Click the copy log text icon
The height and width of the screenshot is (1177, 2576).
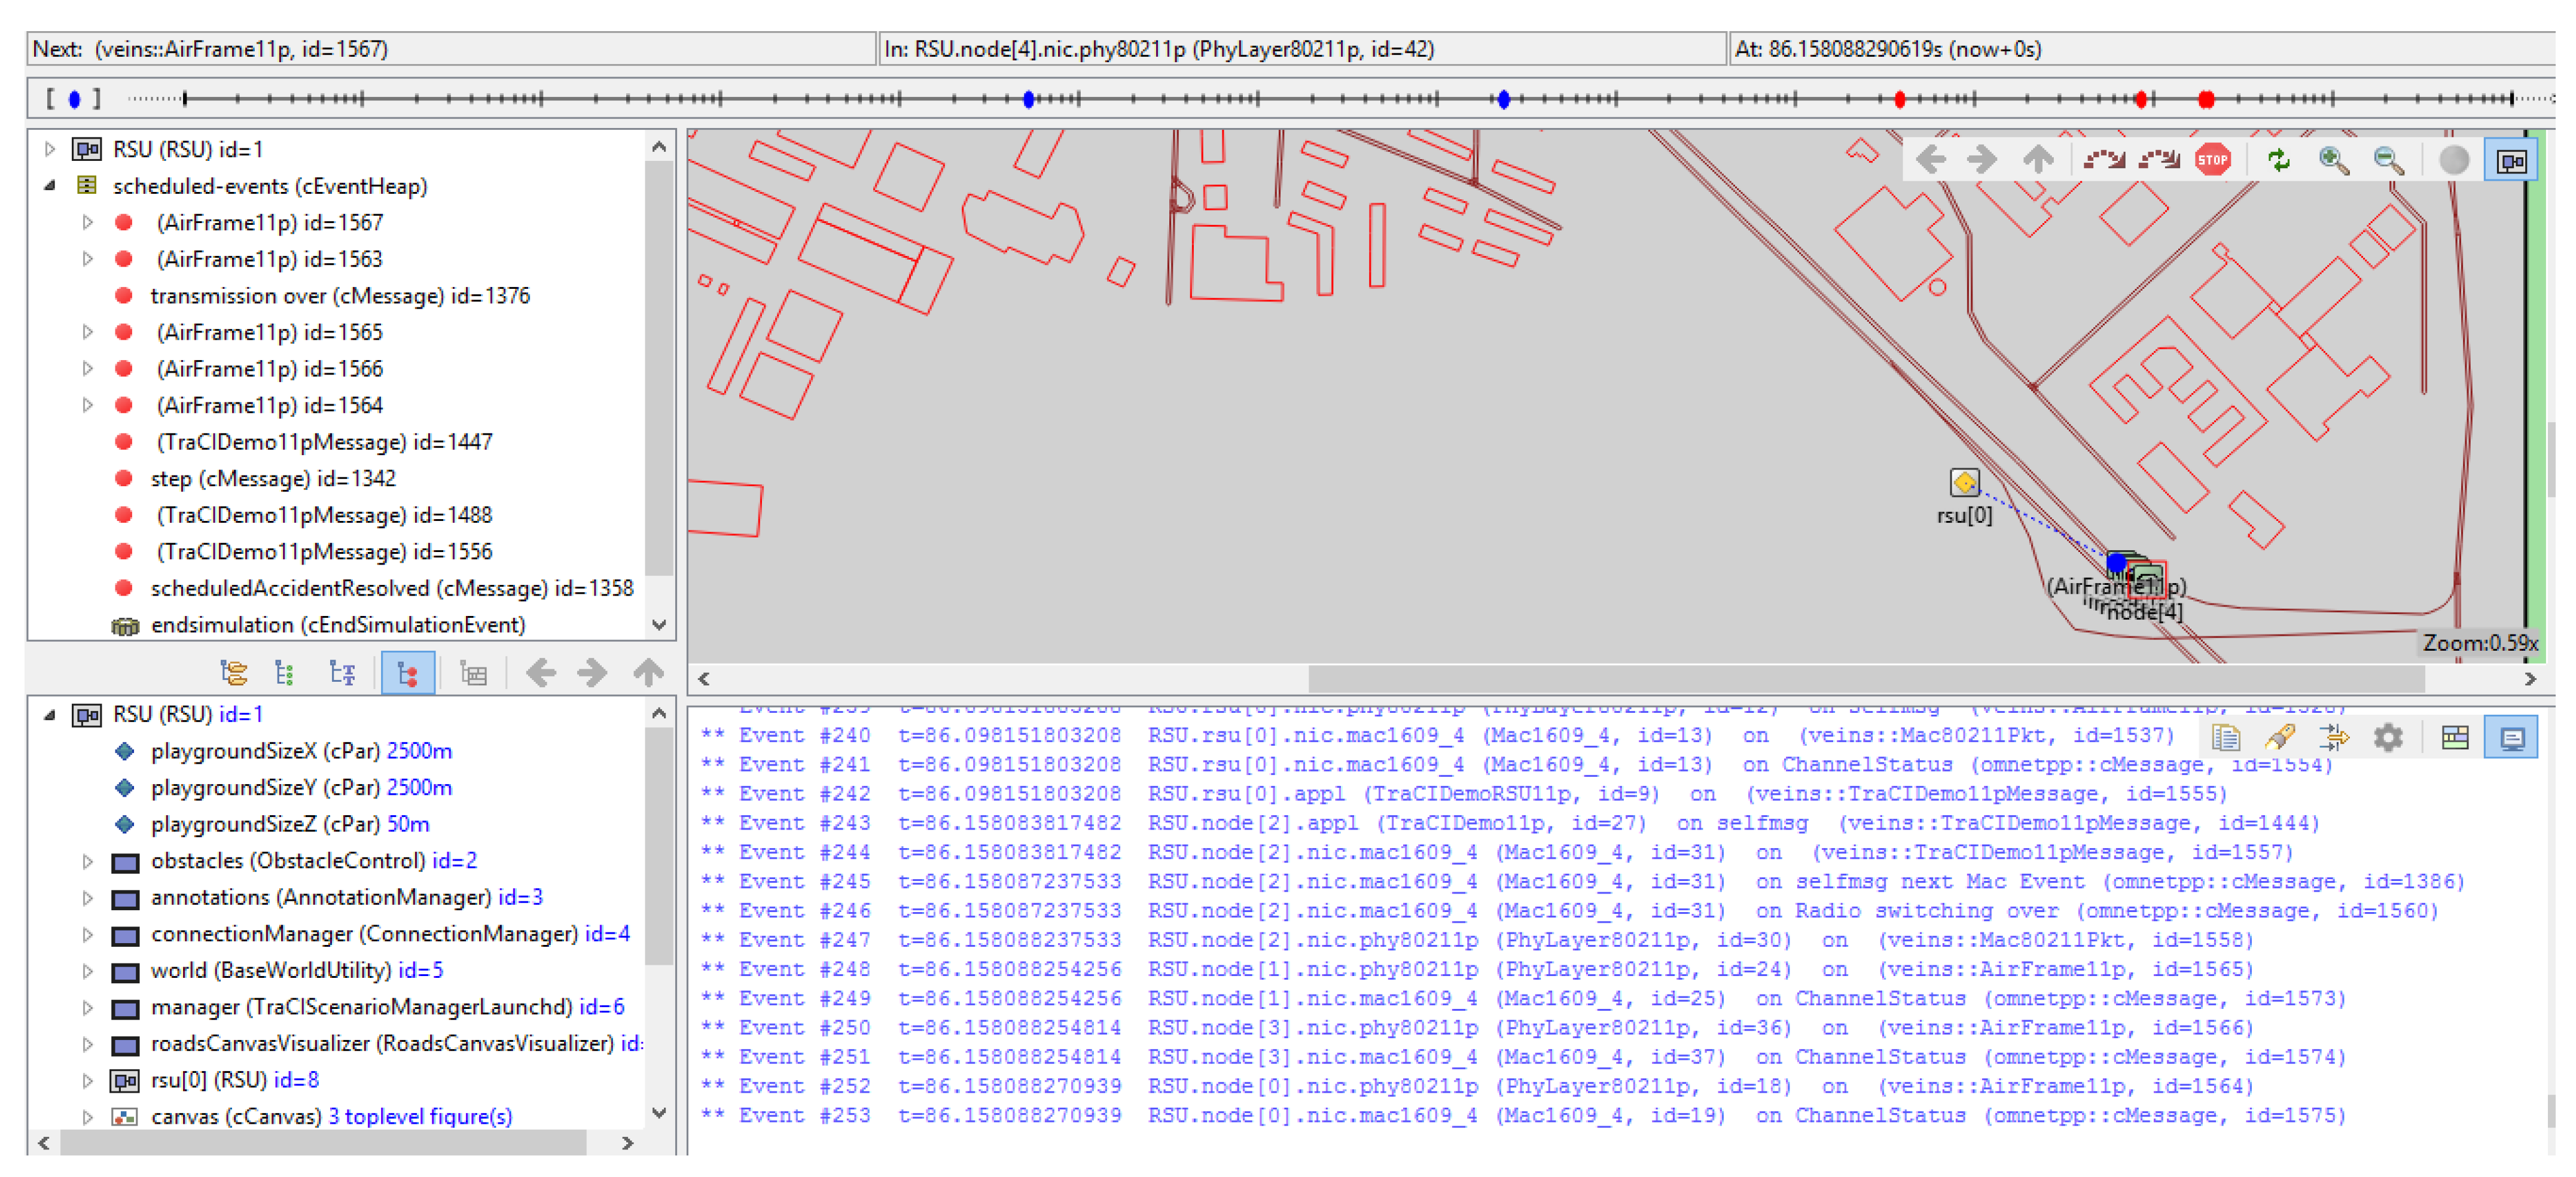(x=2225, y=738)
